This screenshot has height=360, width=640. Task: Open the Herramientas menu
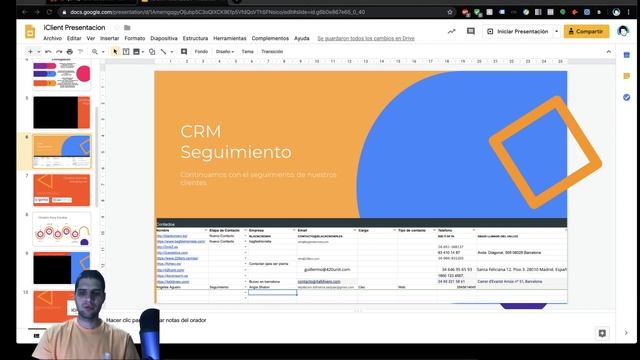(x=230, y=38)
